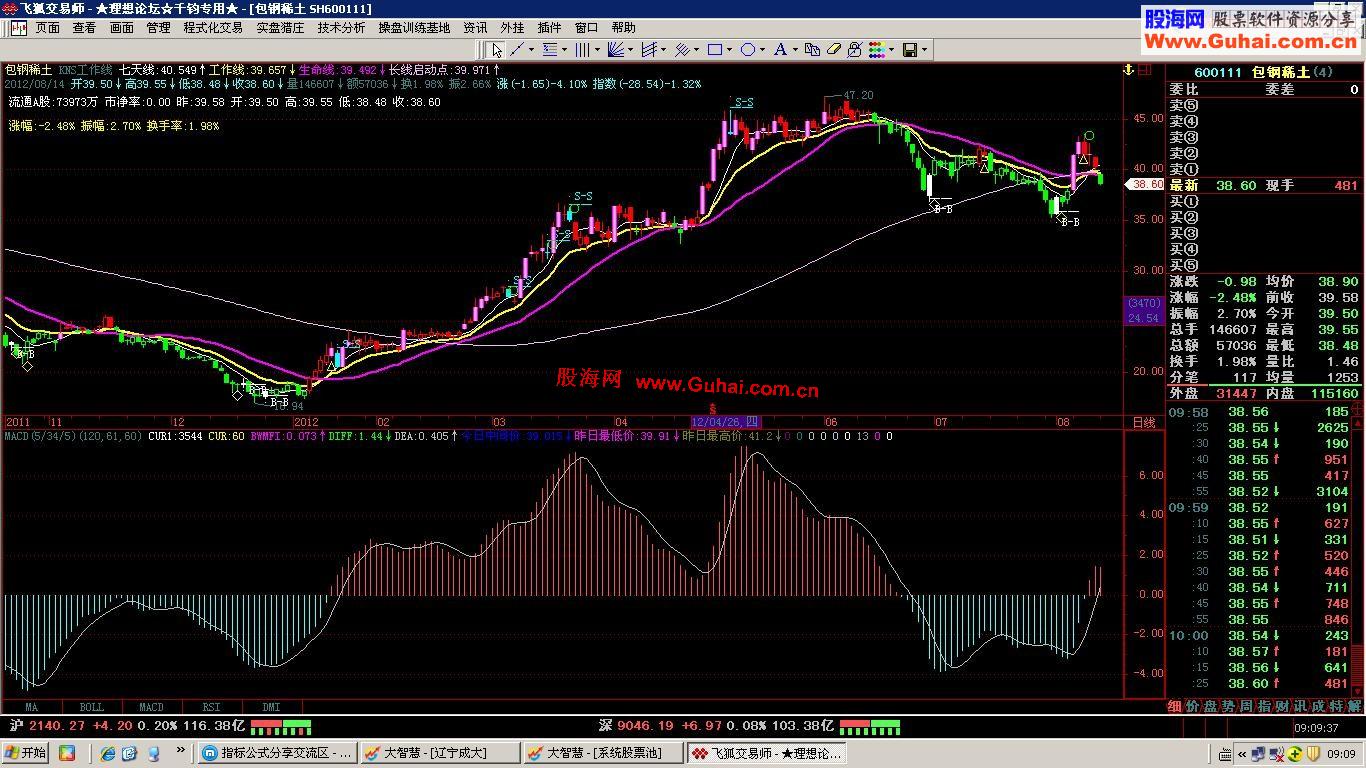Open 指标公式分享交流区 taskbar window
Viewport: 1366px width, 768px height.
click(277, 752)
